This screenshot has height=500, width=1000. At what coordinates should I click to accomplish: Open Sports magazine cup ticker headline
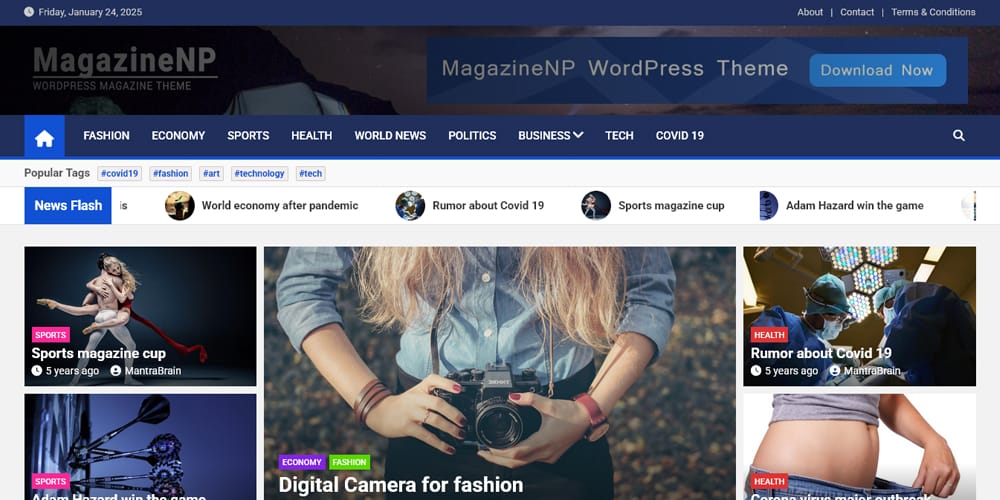click(671, 205)
